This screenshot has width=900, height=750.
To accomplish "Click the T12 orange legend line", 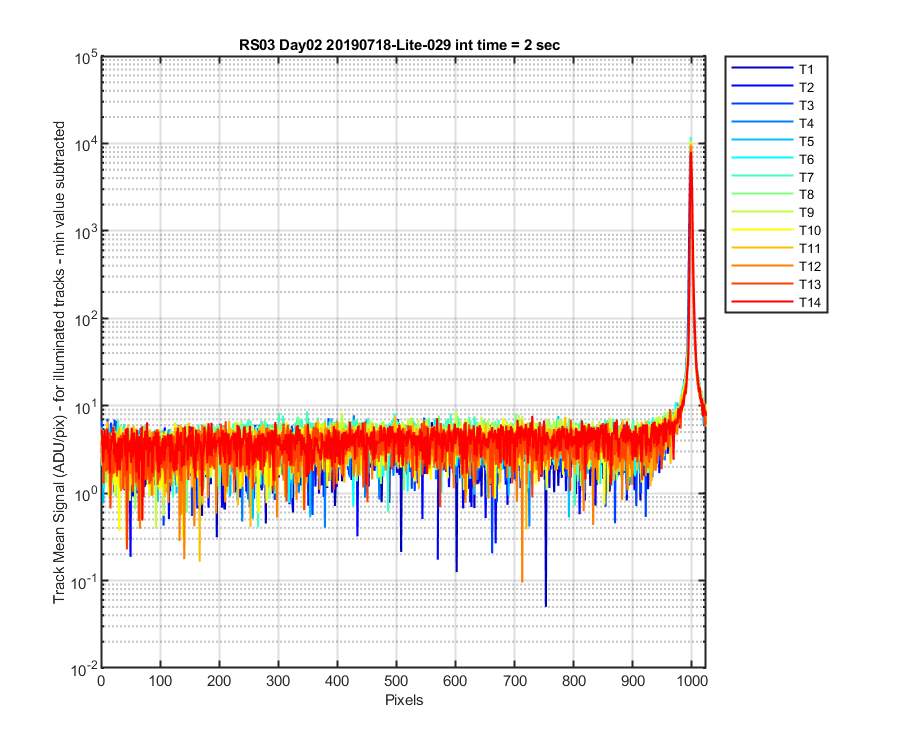I will [762, 265].
